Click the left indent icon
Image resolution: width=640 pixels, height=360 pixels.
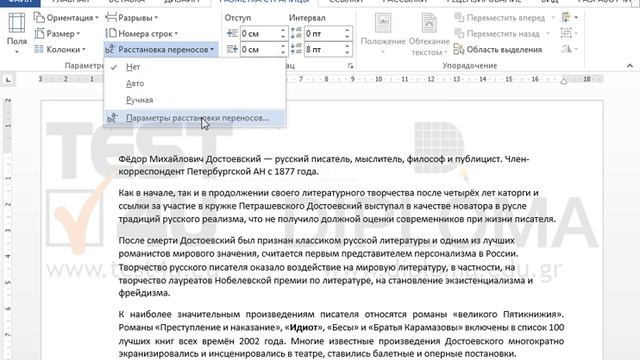[232, 34]
